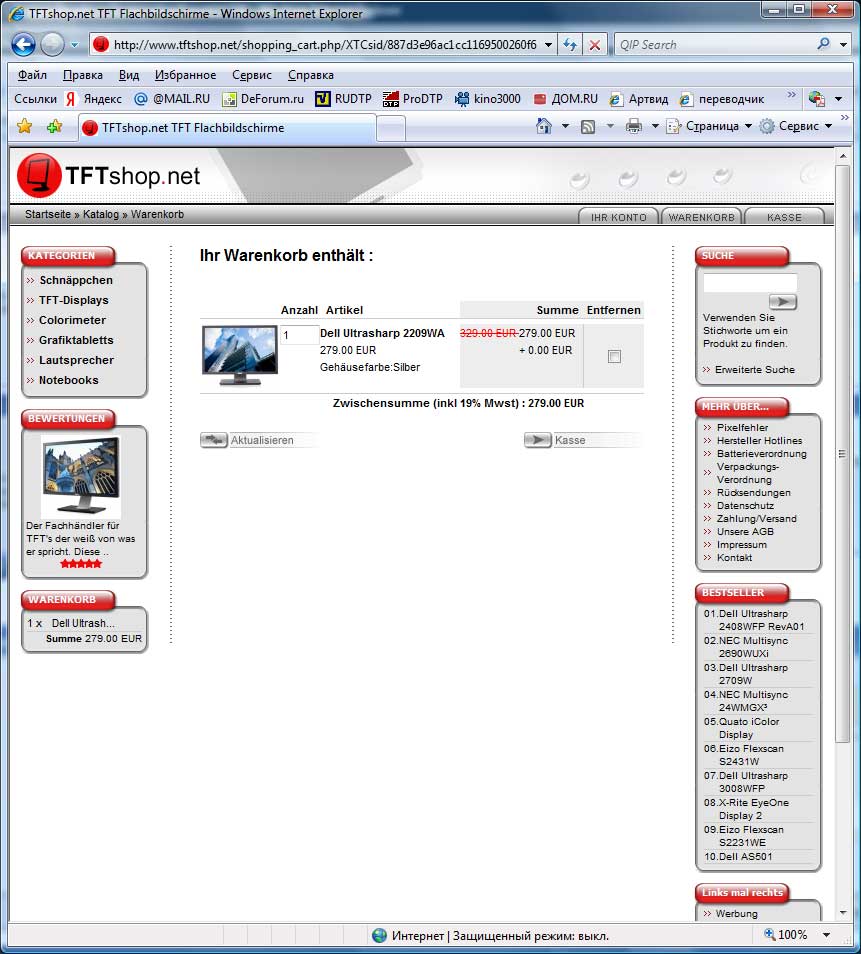
Task: Click the globe icon in the status bar
Action: tap(380, 935)
